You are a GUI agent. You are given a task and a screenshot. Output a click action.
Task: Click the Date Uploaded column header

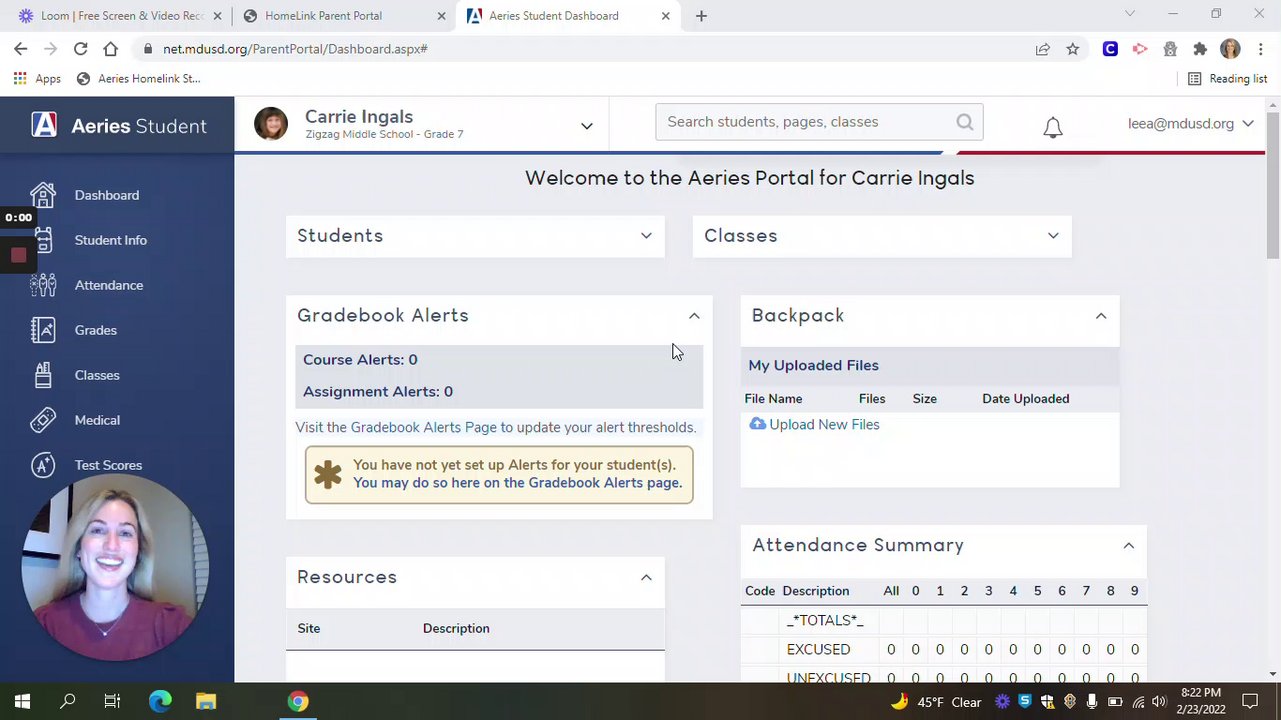click(1025, 398)
